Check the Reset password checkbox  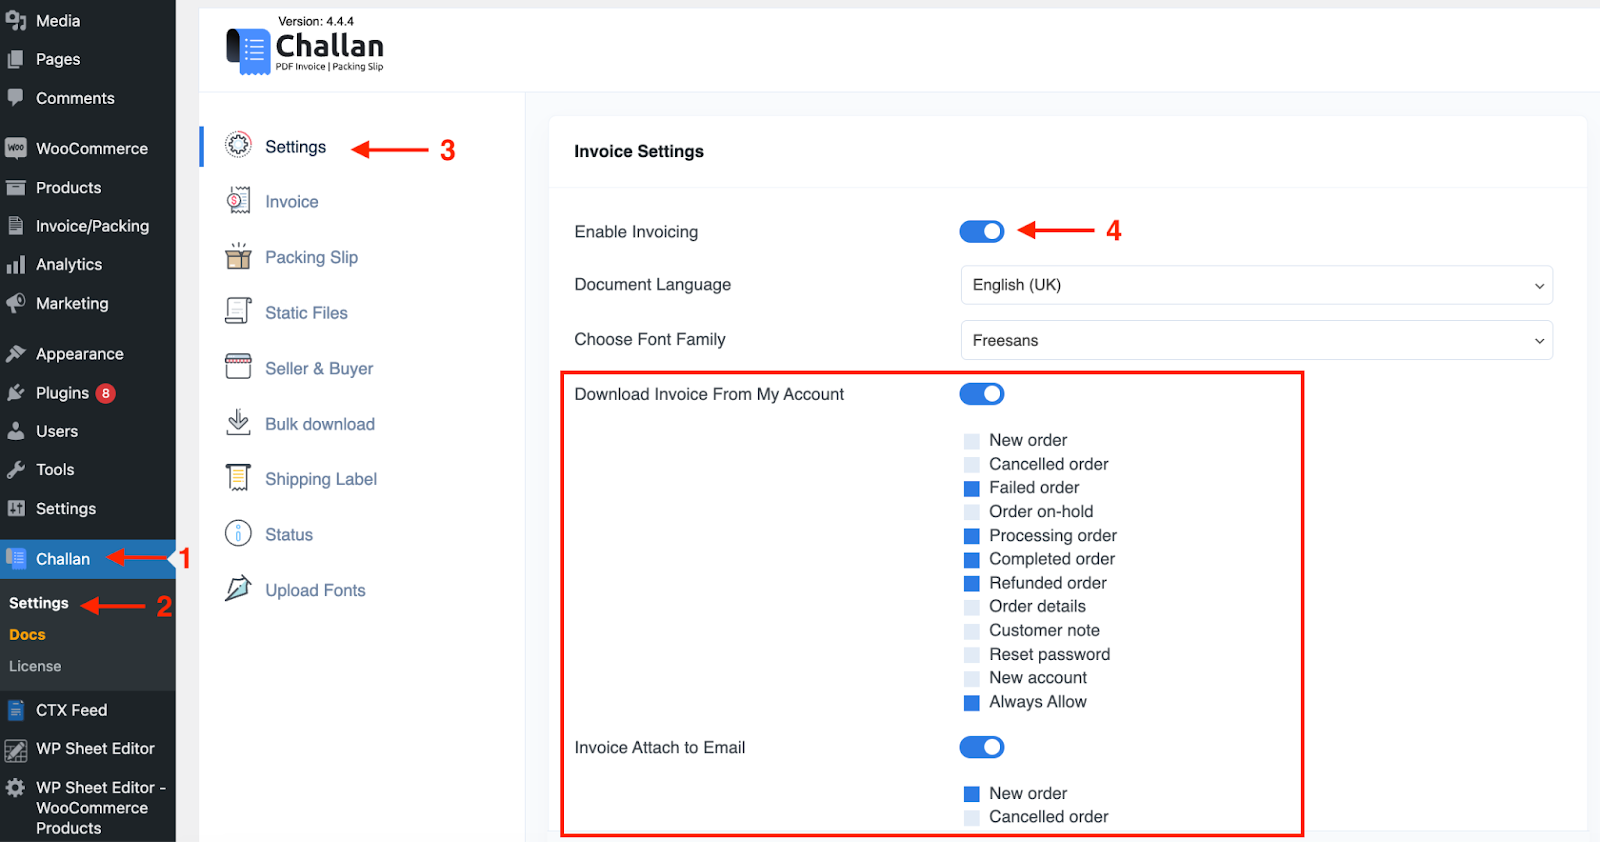[x=971, y=655]
